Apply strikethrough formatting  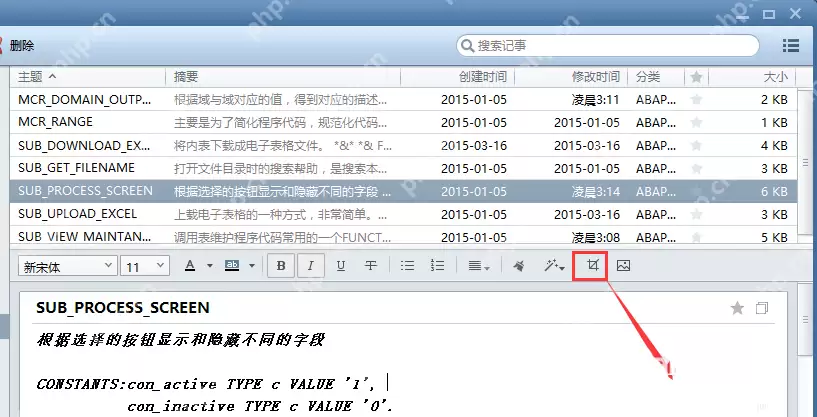(370, 266)
